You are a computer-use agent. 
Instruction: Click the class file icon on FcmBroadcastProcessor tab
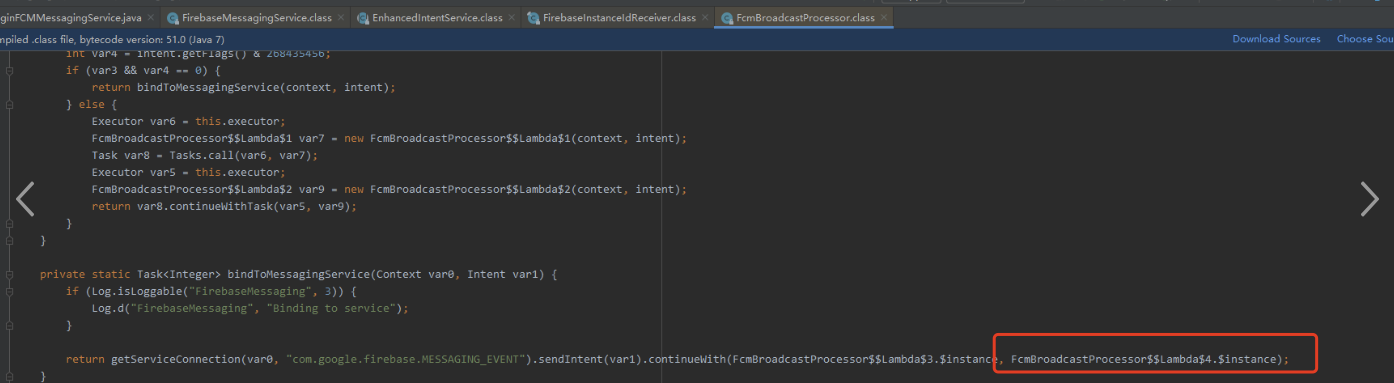tap(727, 18)
